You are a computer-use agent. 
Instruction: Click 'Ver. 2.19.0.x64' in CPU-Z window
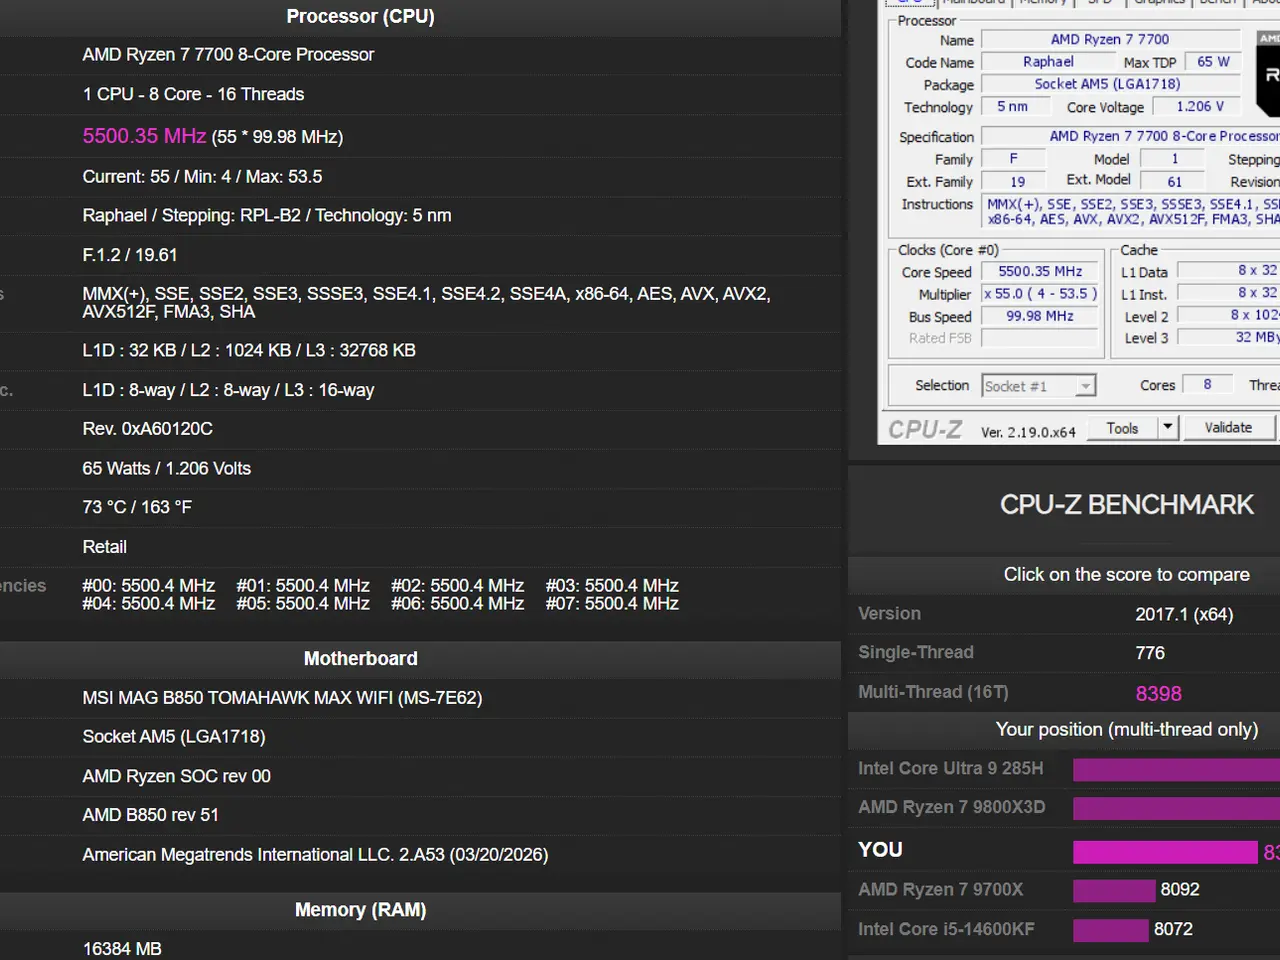[1028, 432]
